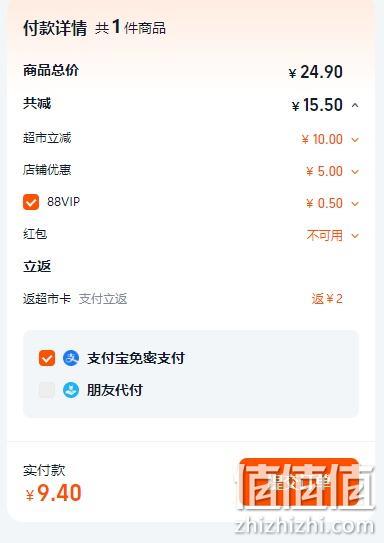Click the 红包 row label
The image size is (384, 543).
pyautogui.click(x=35, y=234)
